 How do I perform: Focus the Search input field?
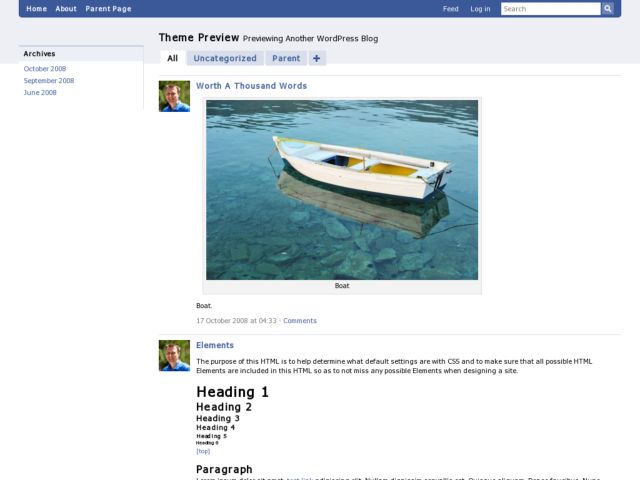(x=551, y=9)
